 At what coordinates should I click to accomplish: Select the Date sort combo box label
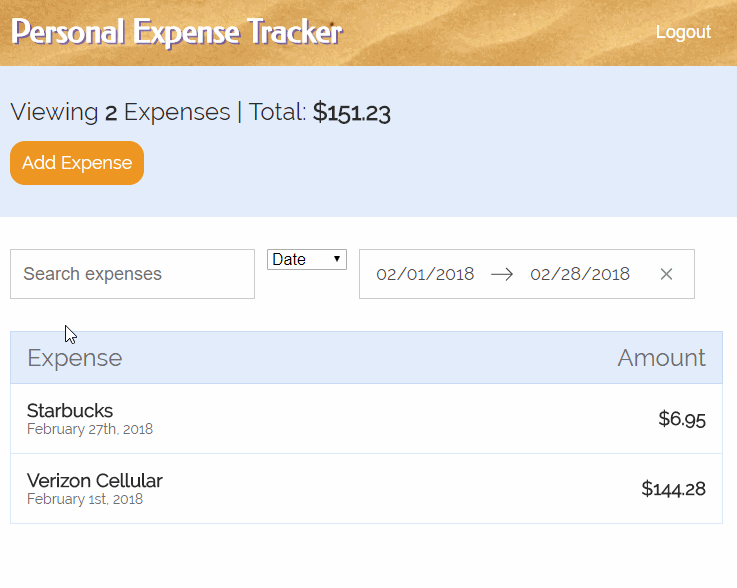289,259
